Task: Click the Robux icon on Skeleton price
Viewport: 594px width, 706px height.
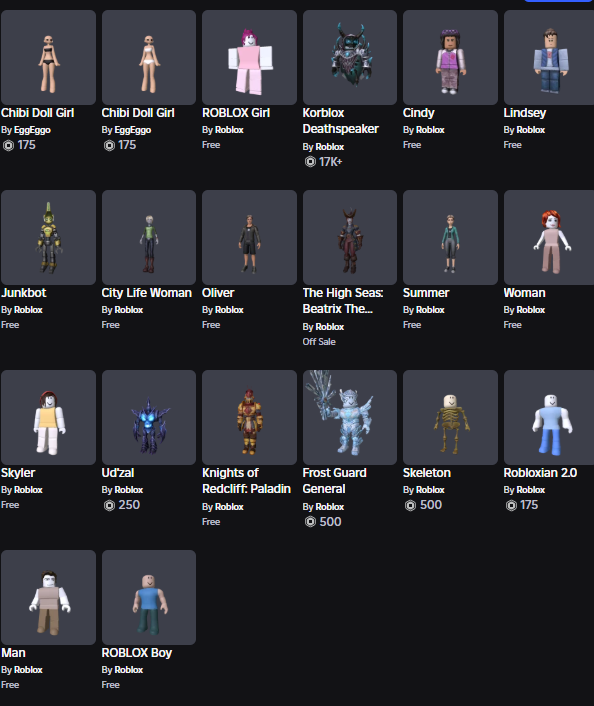Action: click(410, 505)
